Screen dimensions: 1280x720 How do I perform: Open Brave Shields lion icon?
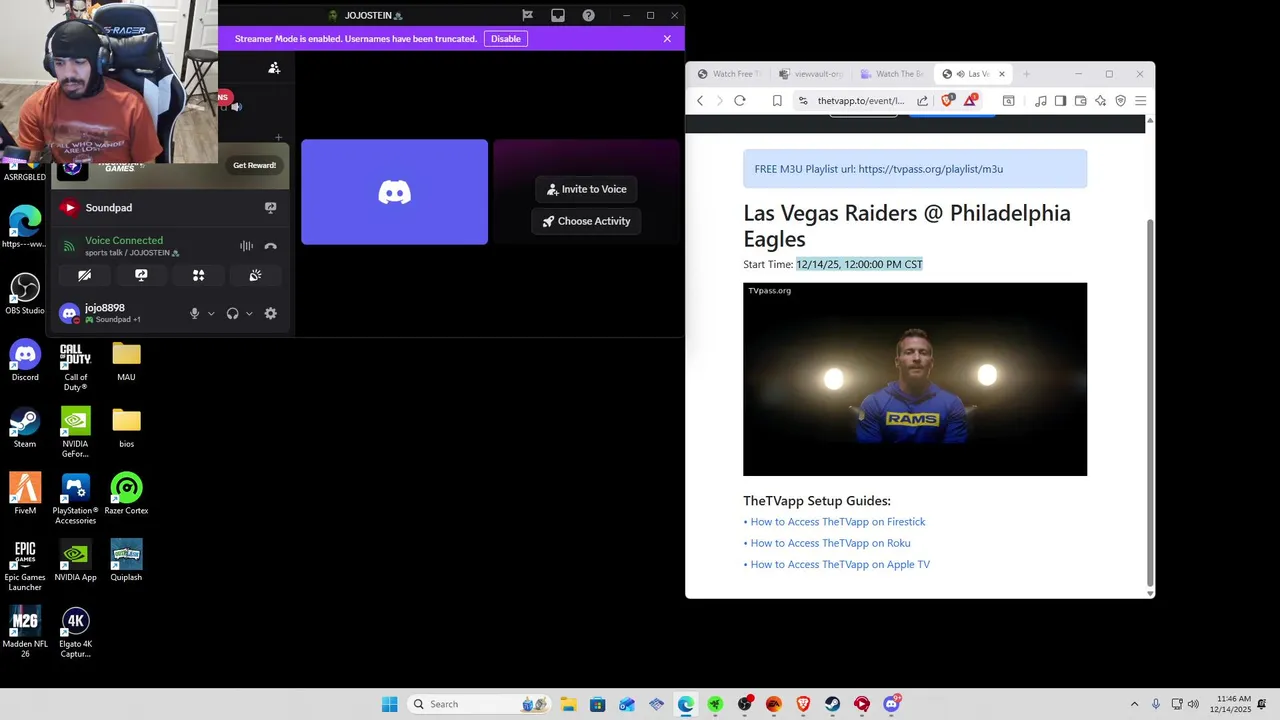click(x=947, y=101)
